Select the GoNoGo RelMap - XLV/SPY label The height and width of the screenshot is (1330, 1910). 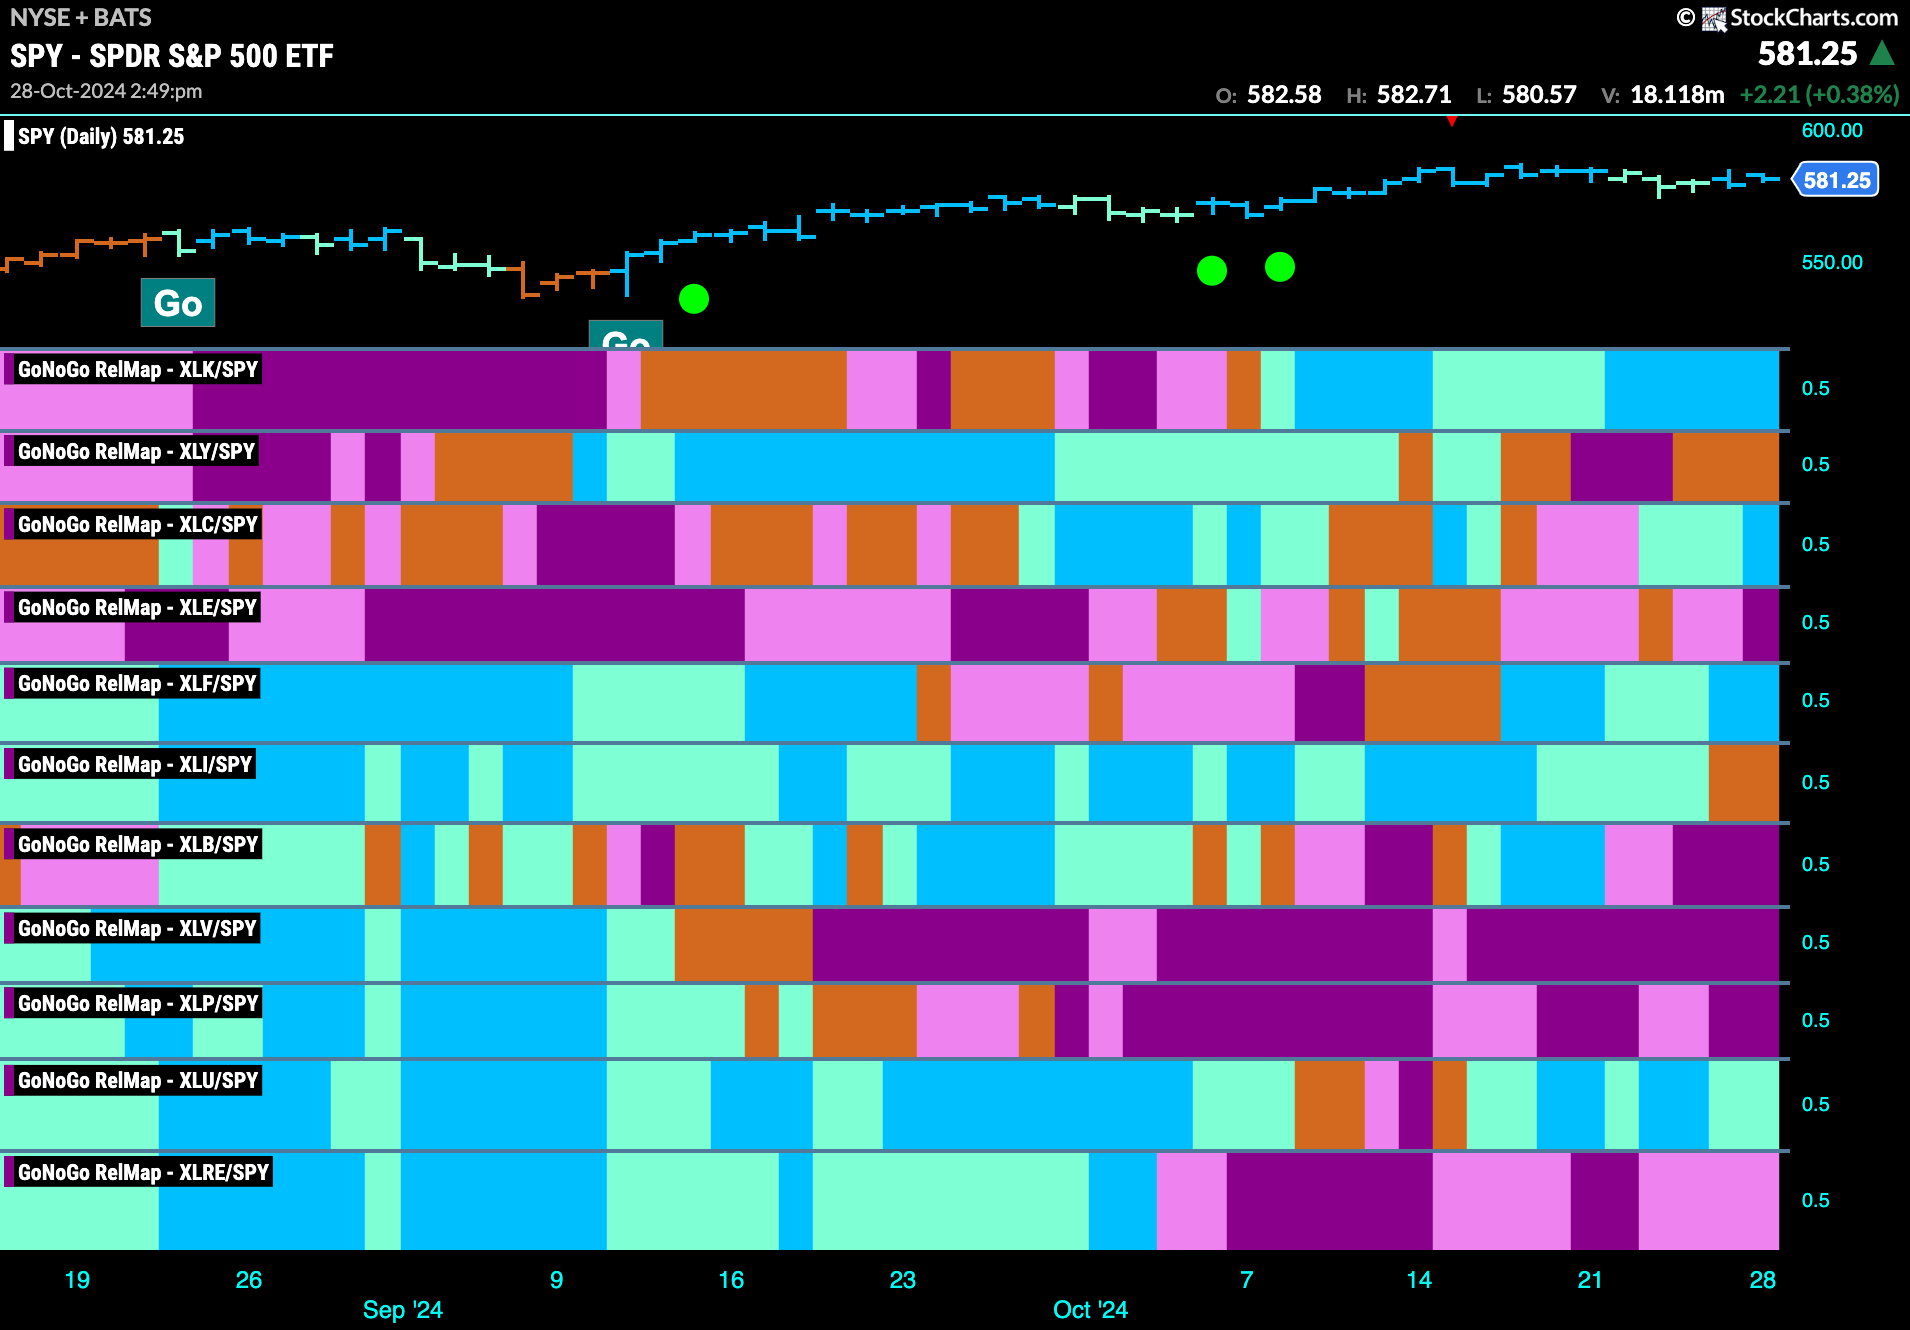click(x=137, y=928)
